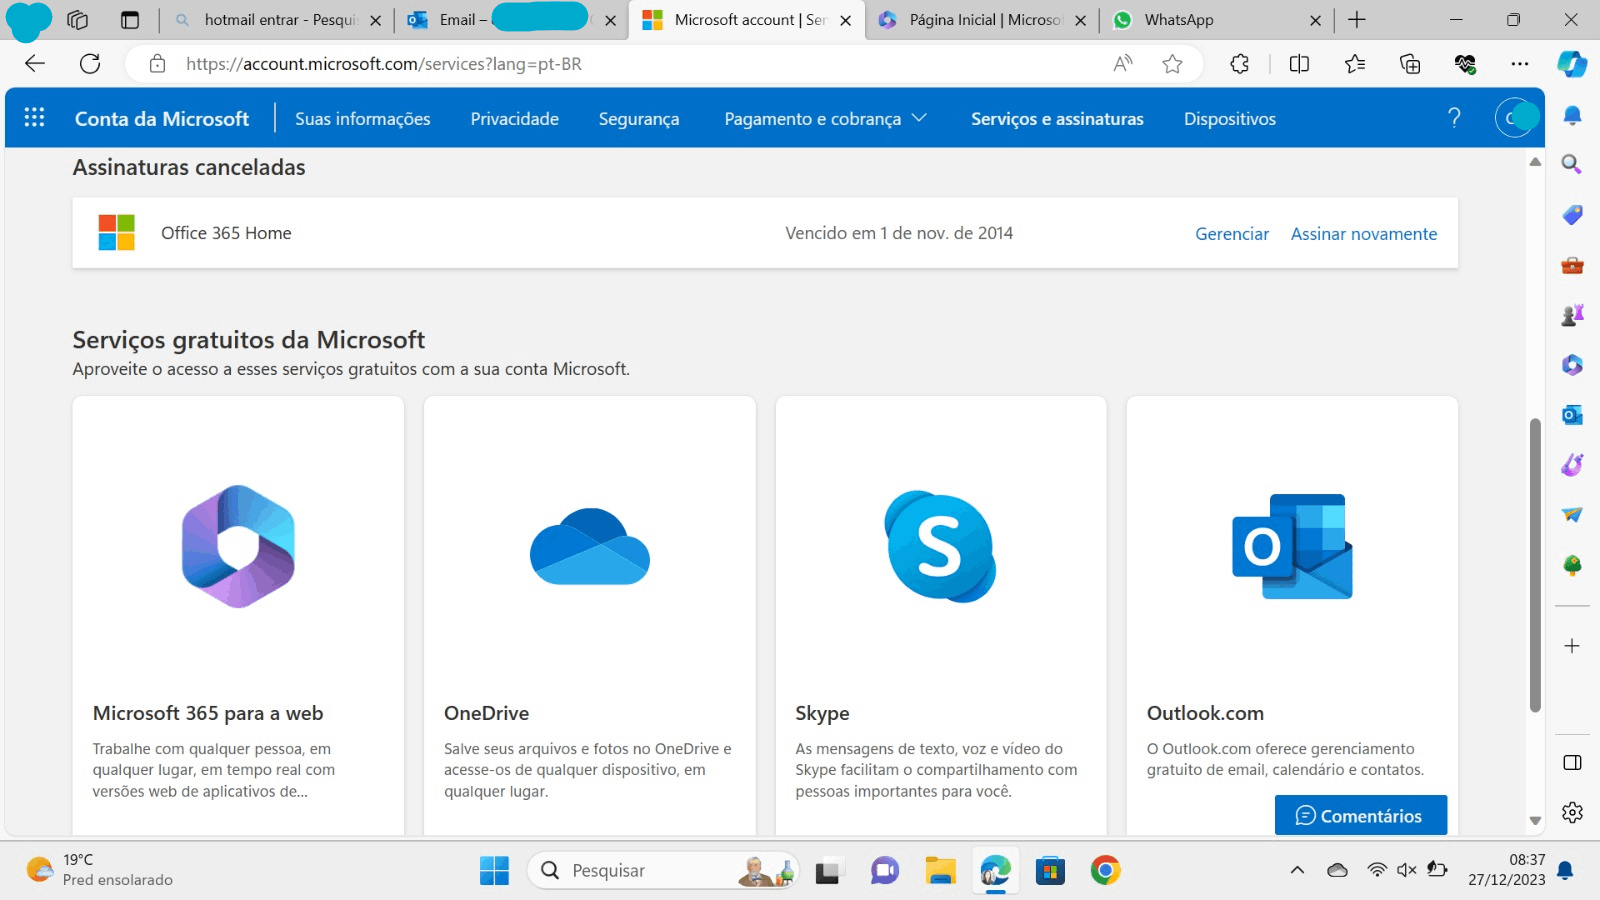
Task: Open tab actions menu
Action: point(129,20)
